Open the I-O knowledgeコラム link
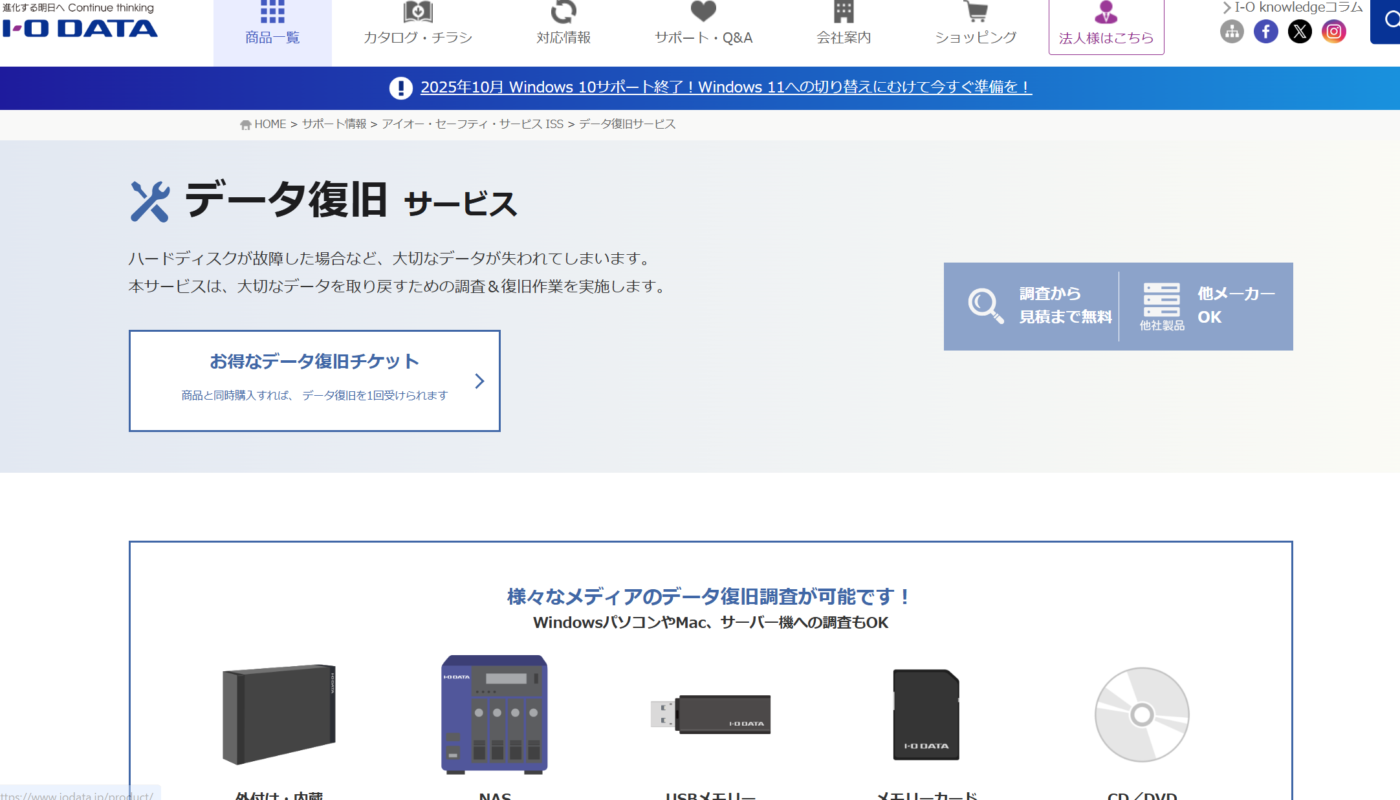This screenshot has height=800, width=1400. click(x=1295, y=7)
